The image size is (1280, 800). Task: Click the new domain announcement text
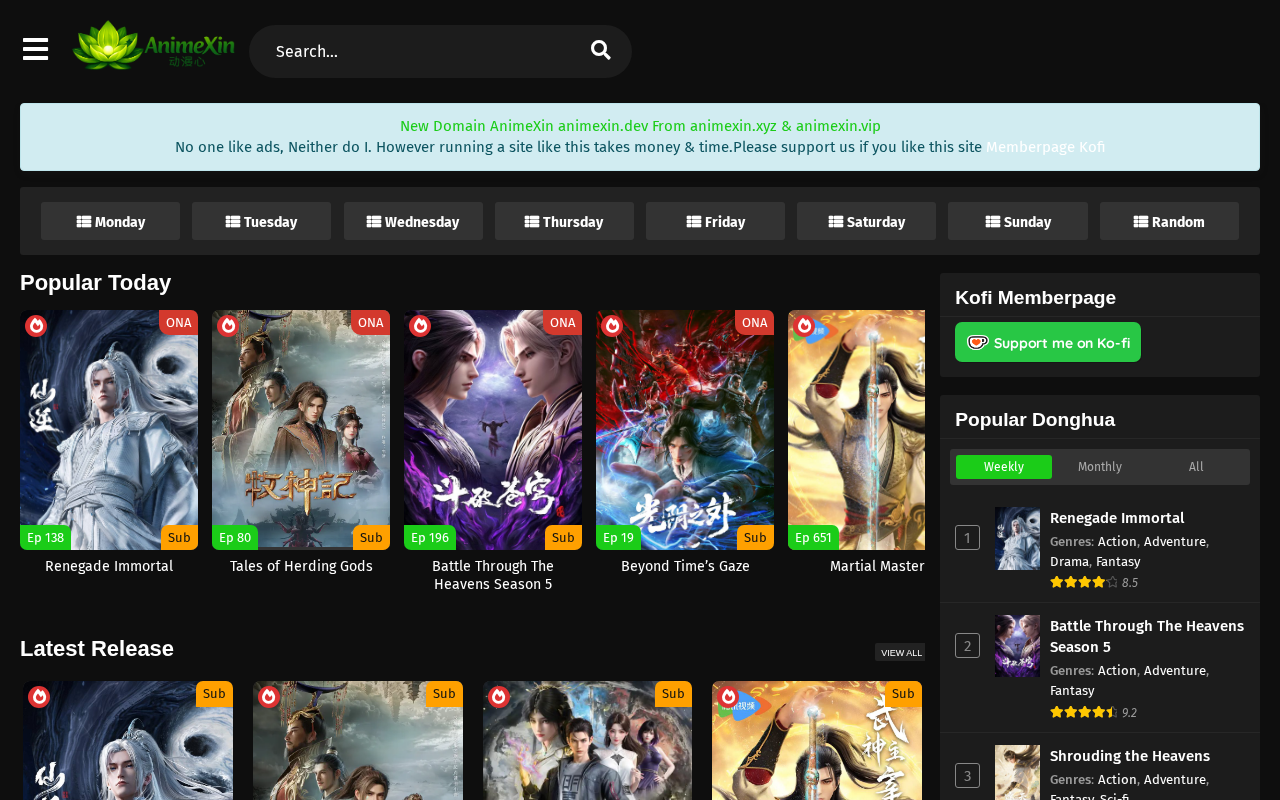(x=640, y=126)
